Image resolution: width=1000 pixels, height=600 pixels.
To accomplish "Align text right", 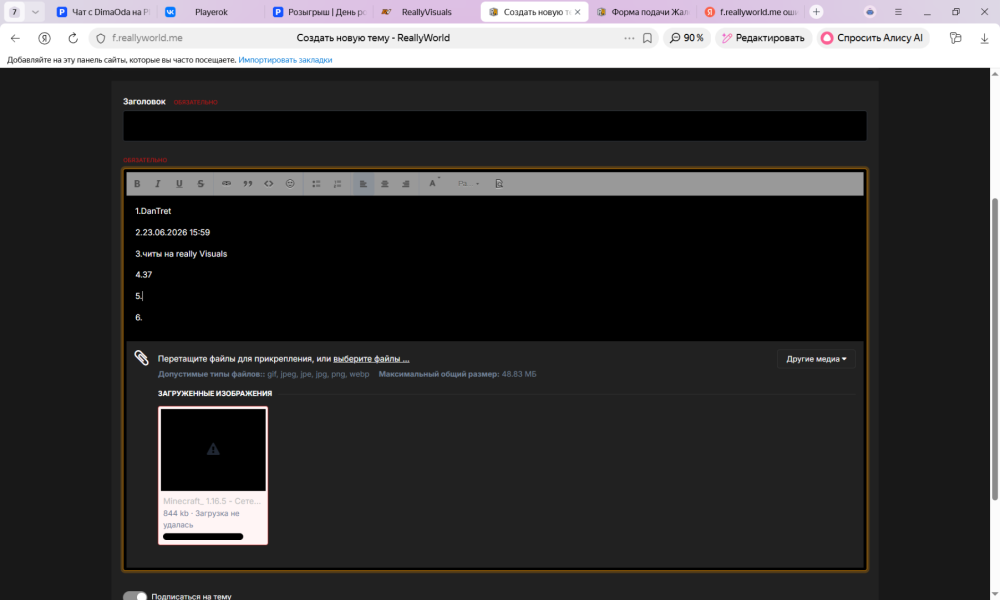I will [406, 184].
